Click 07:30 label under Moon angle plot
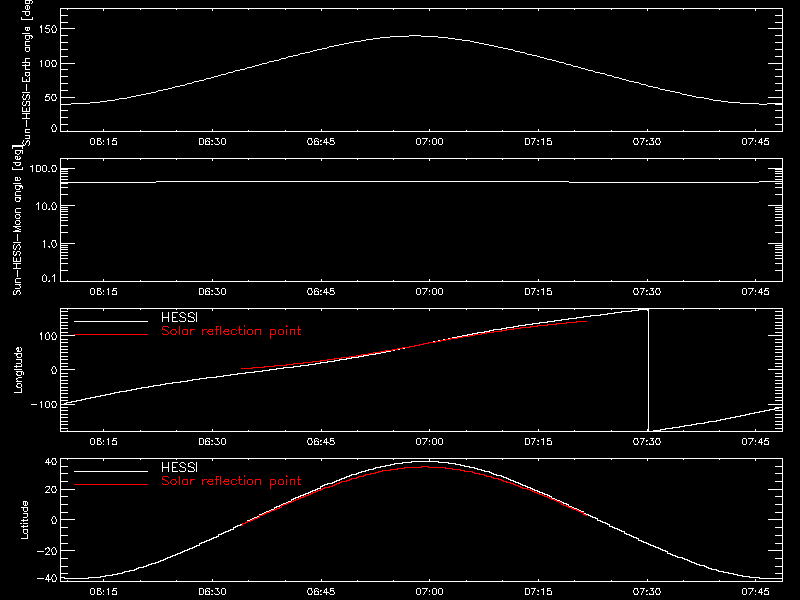800x600 pixels. [647, 292]
